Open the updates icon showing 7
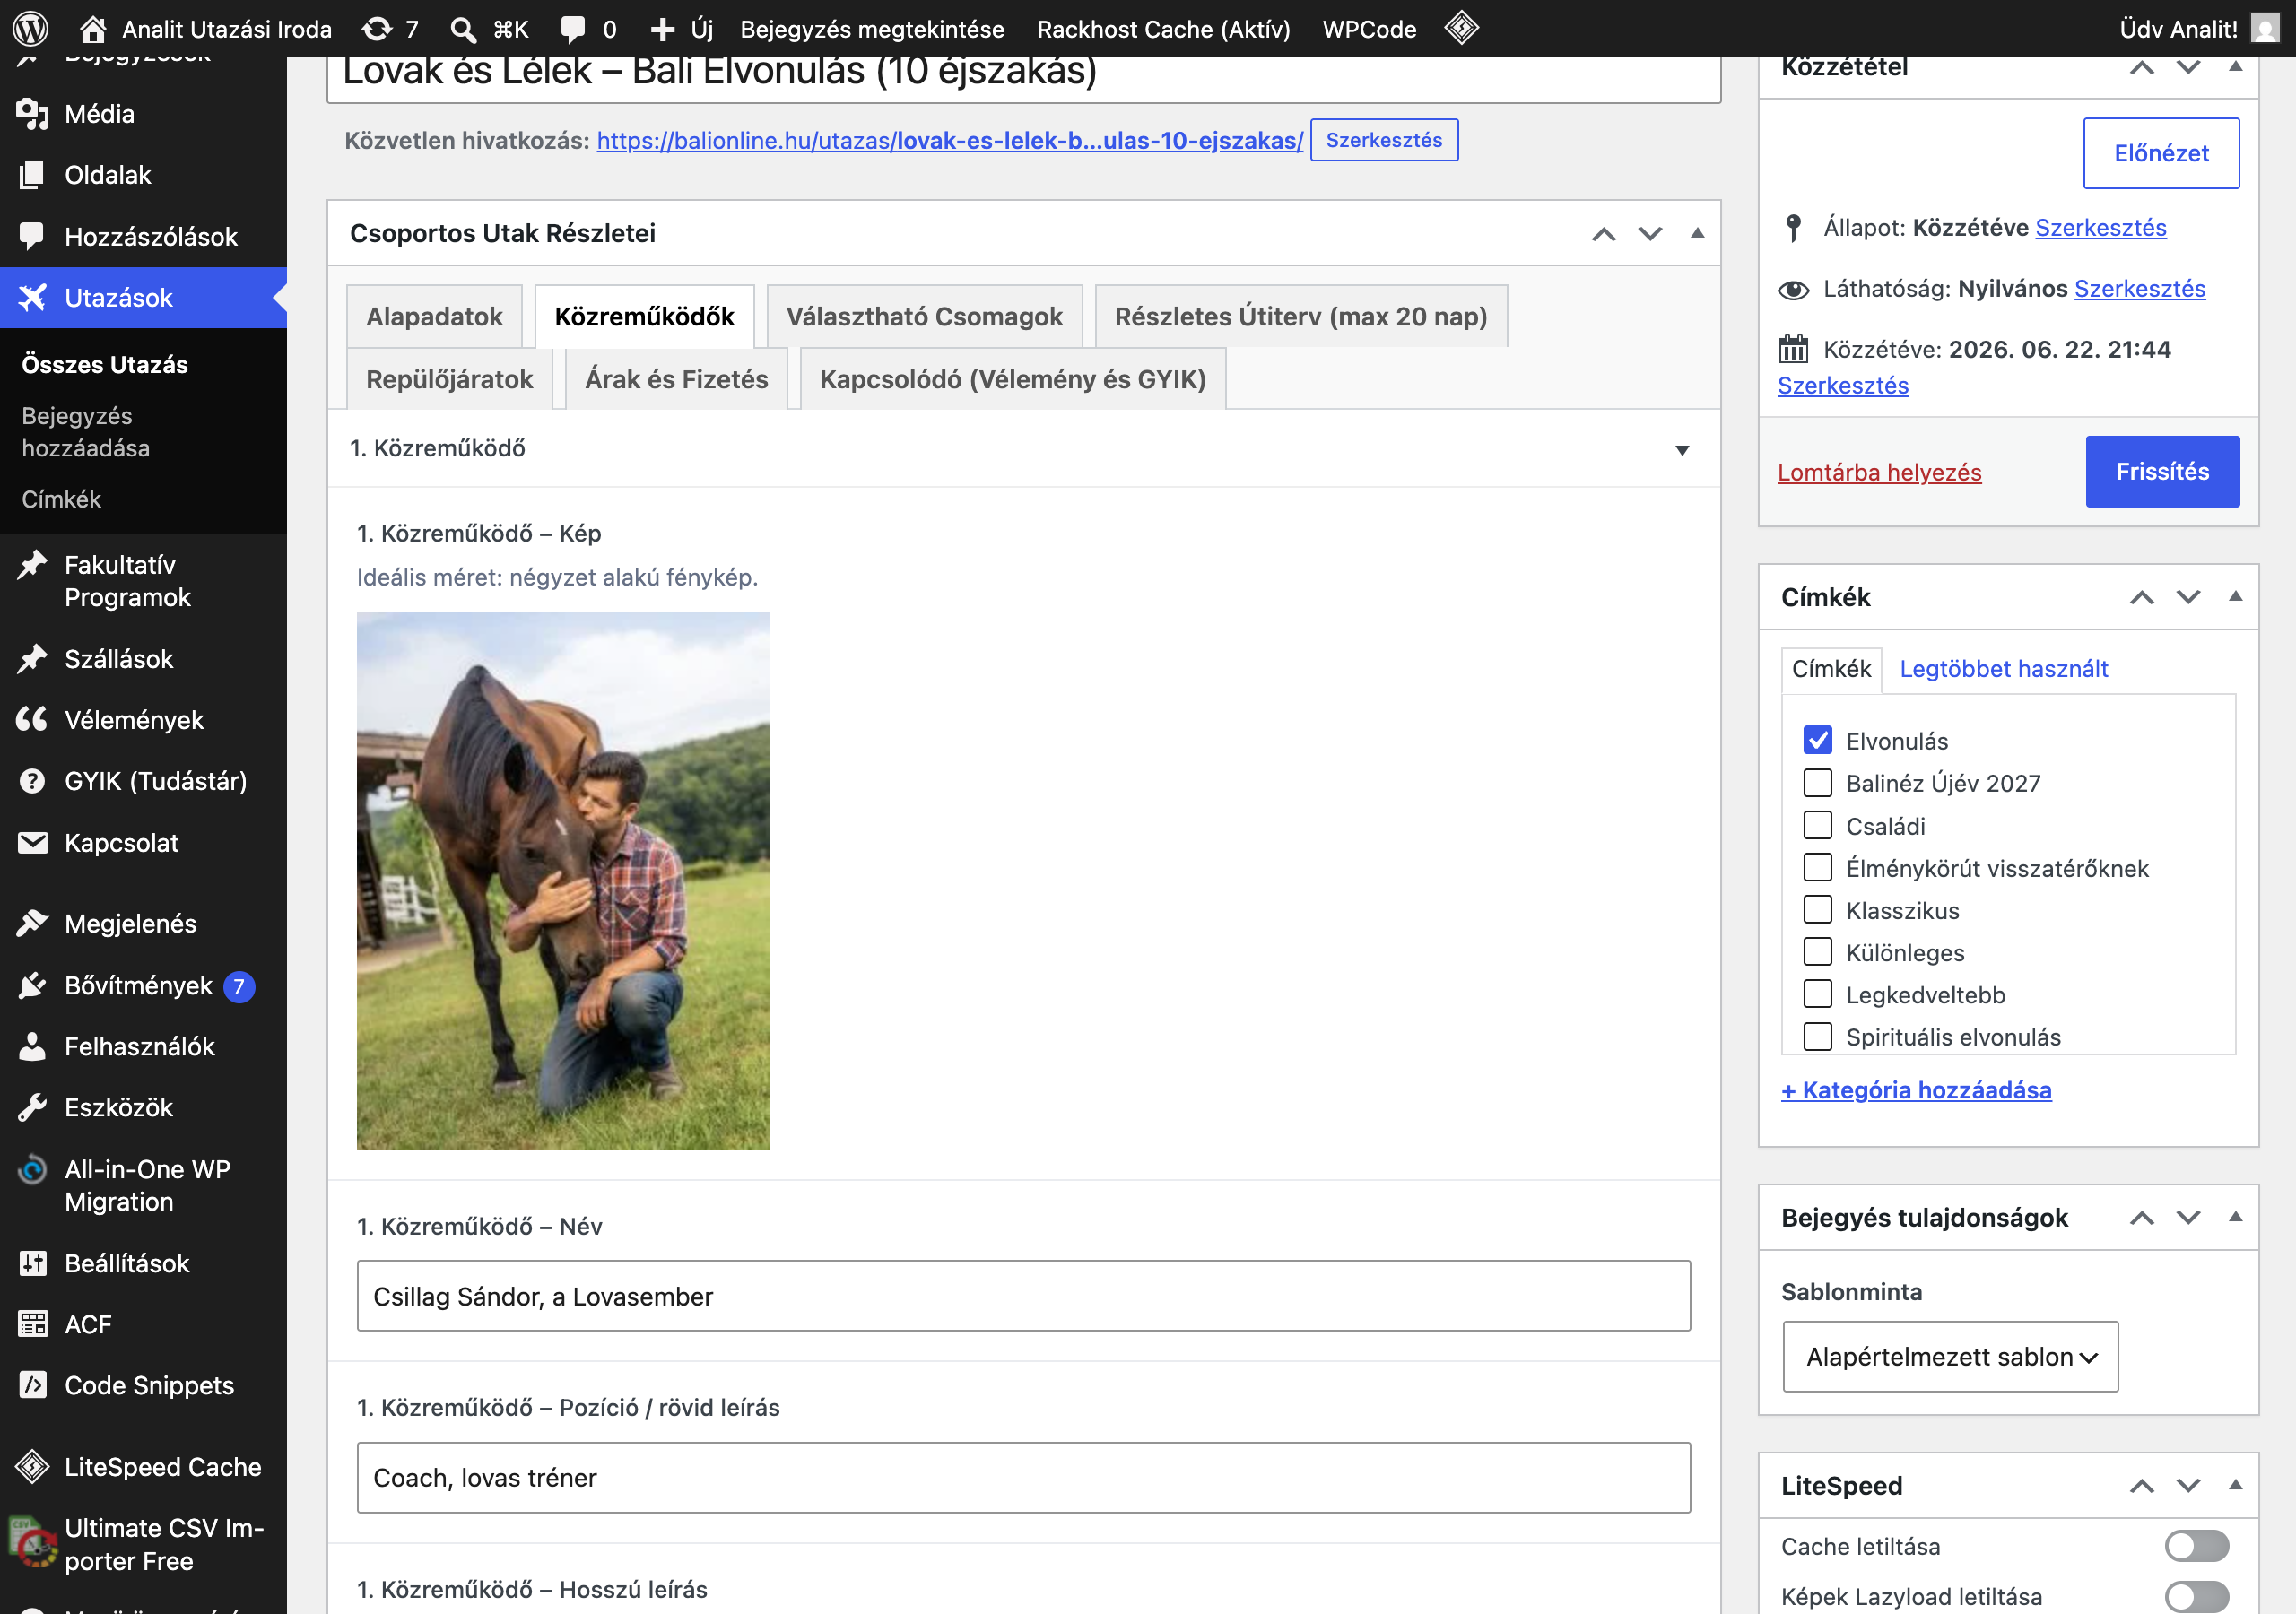The height and width of the screenshot is (1614, 2296). [377, 29]
